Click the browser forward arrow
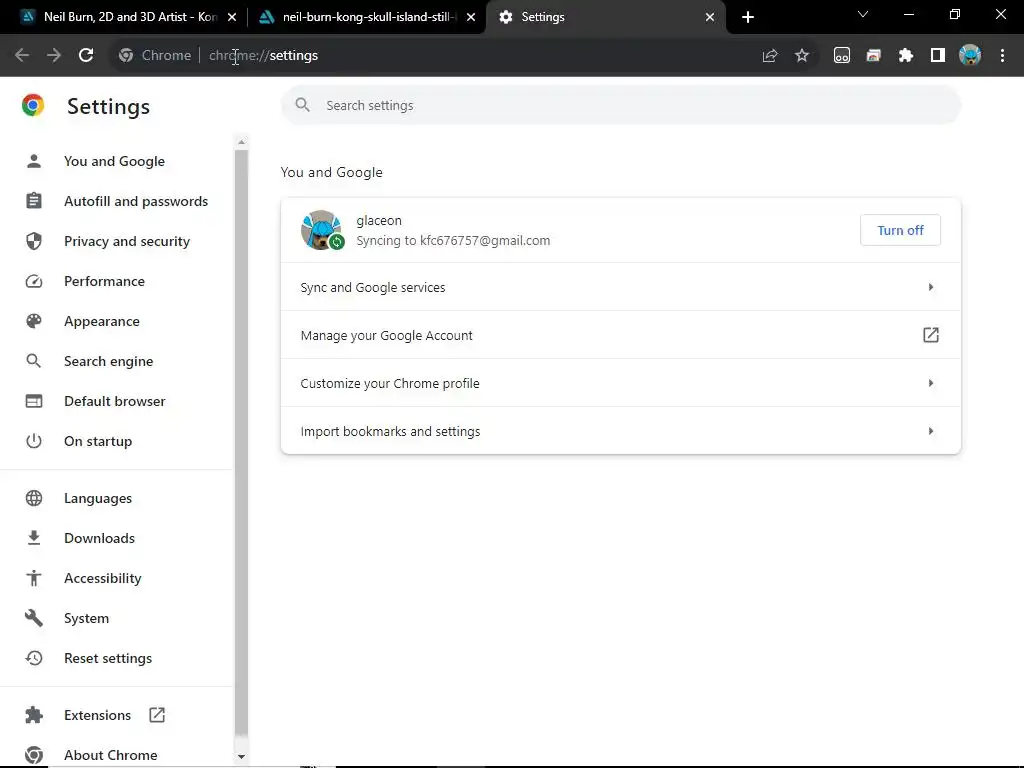This screenshot has width=1024, height=768. pyautogui.click(x=54, y=56)
